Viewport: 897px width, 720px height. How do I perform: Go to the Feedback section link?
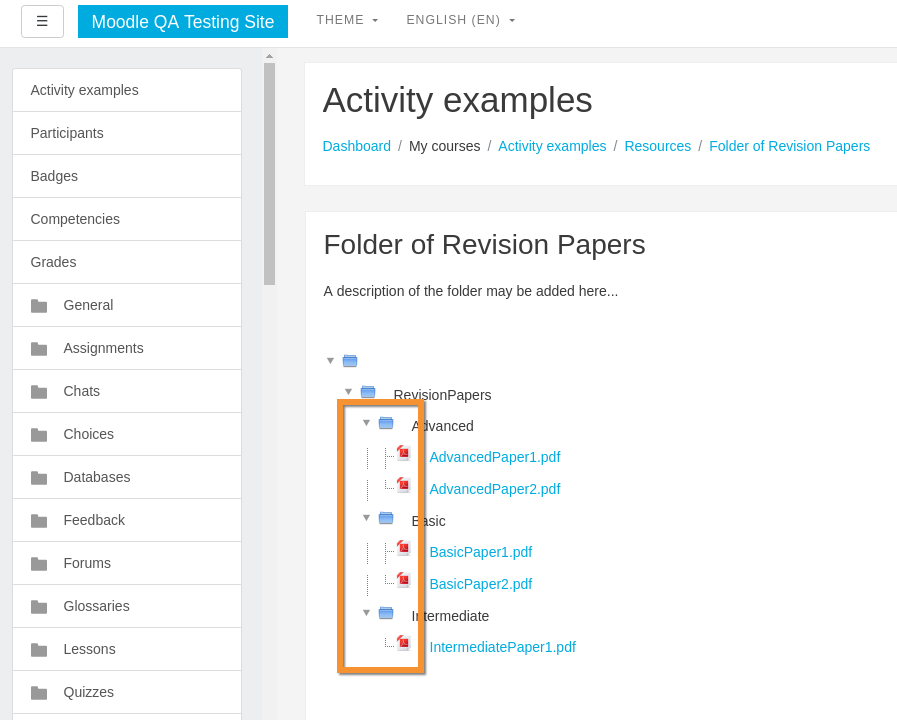pyautogui.click(x=94, y=520)
